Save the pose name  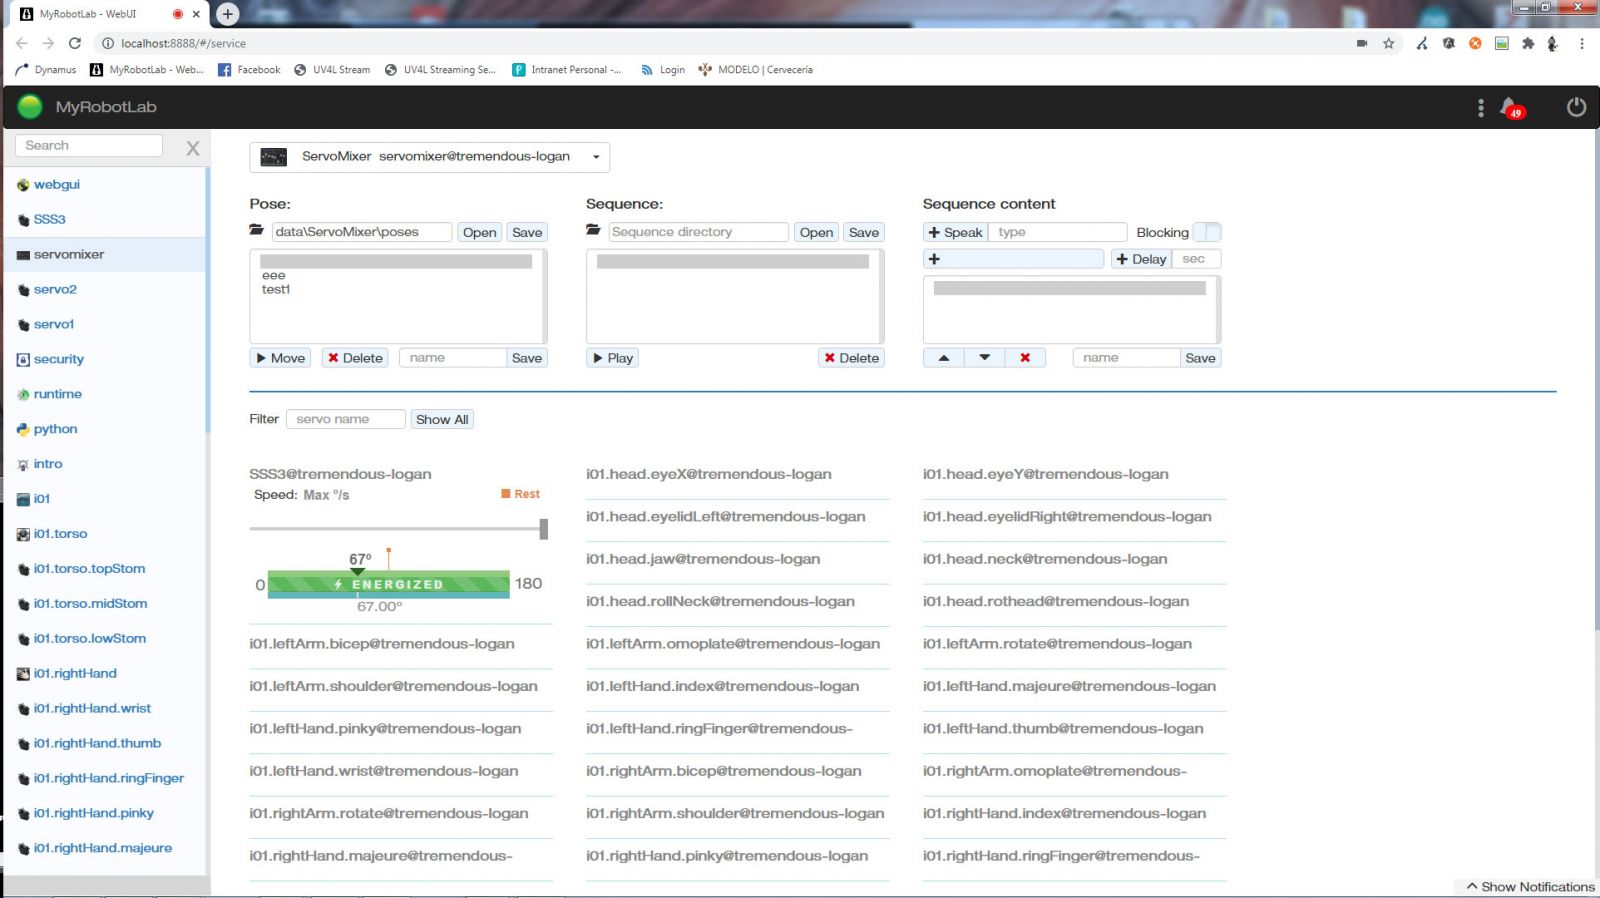[527, 358]
